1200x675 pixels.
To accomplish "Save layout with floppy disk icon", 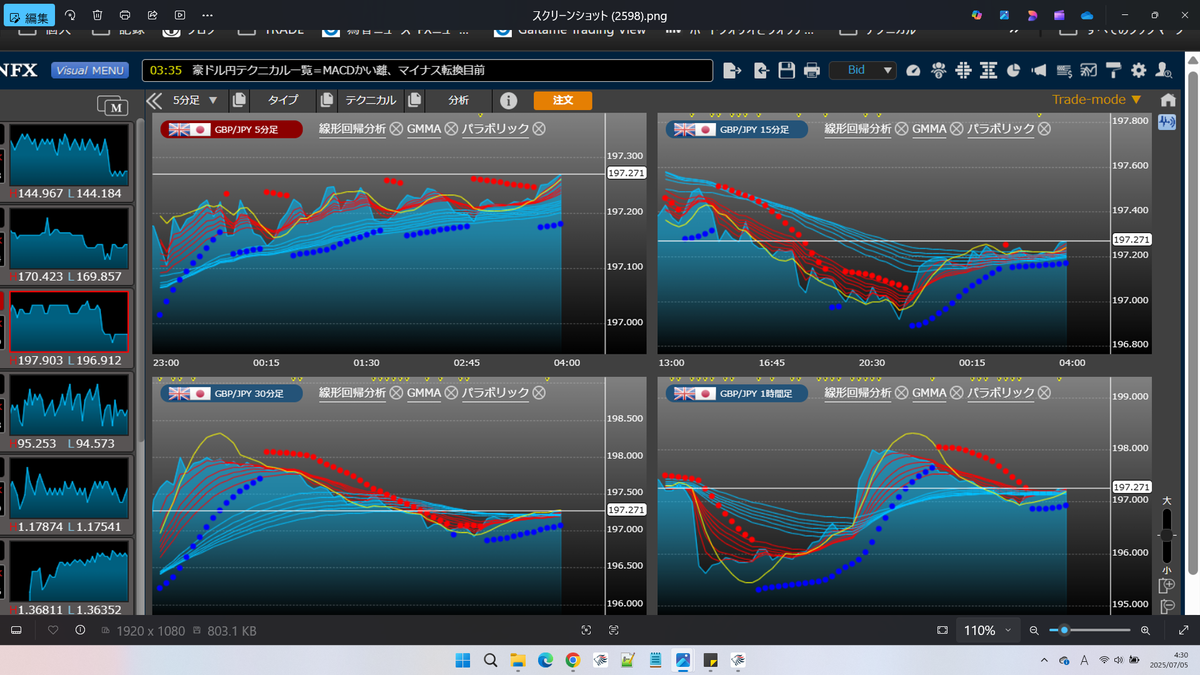I will coord(786,70).
